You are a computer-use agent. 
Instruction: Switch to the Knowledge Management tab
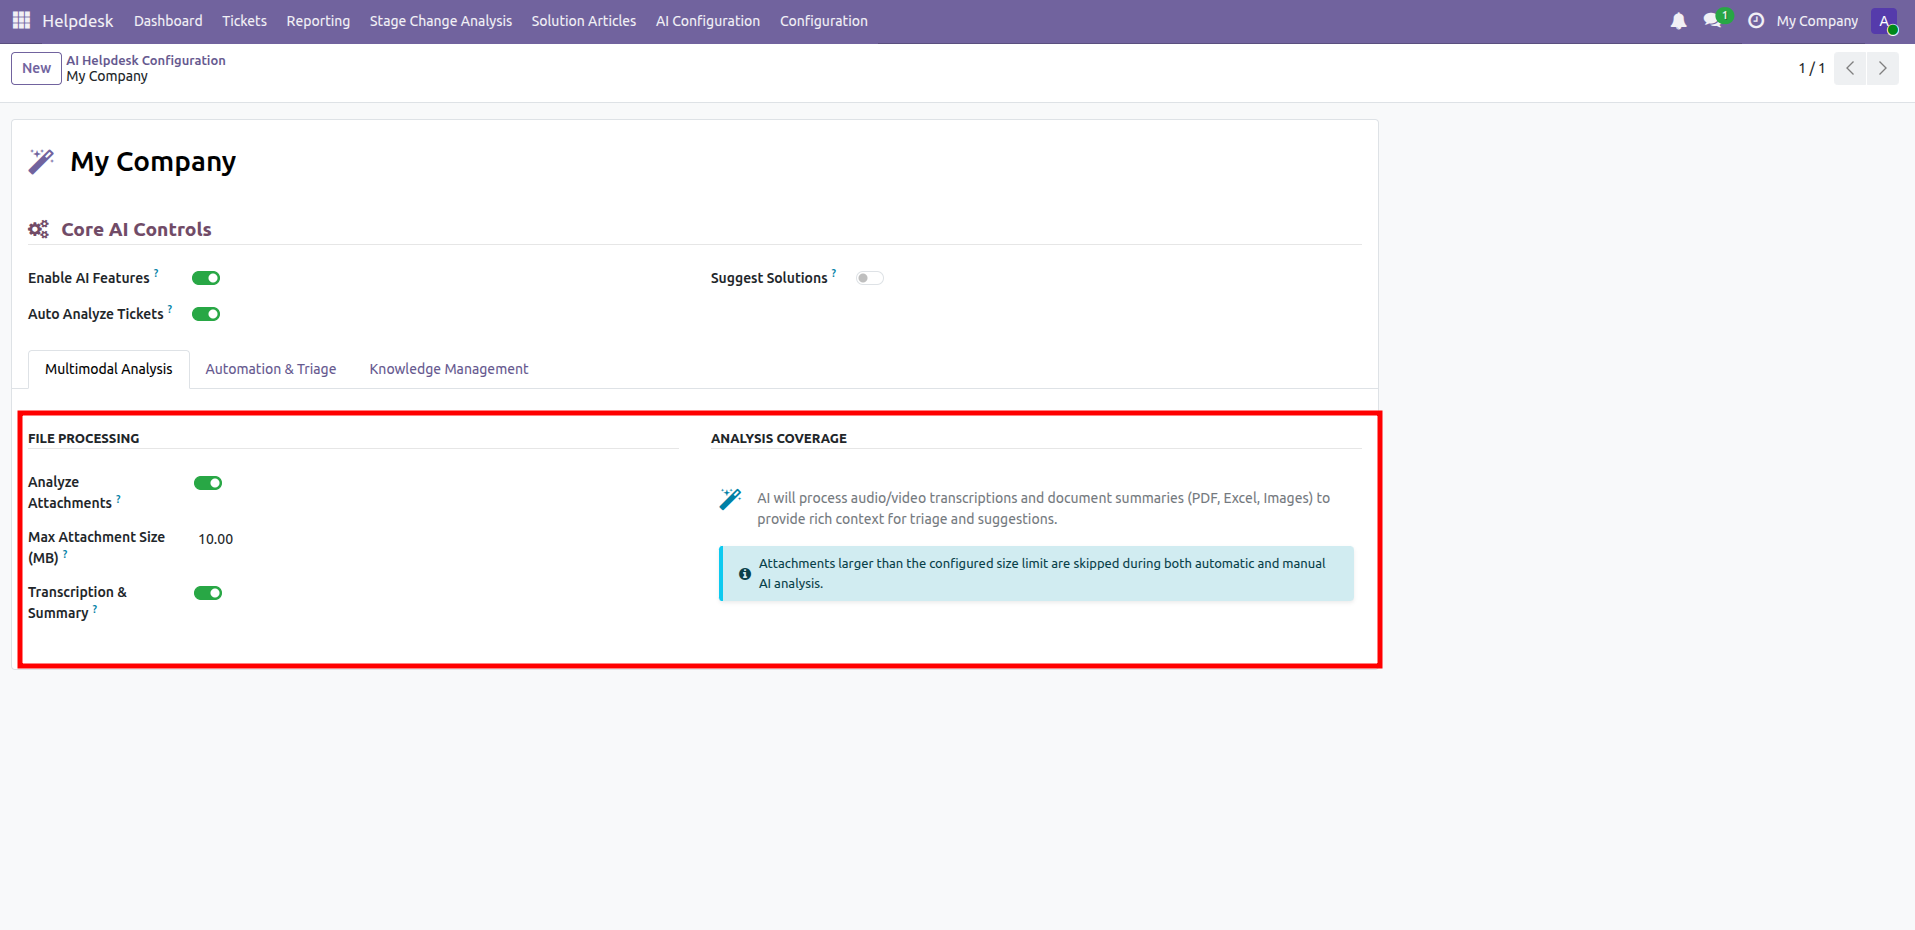coord(449,369)
